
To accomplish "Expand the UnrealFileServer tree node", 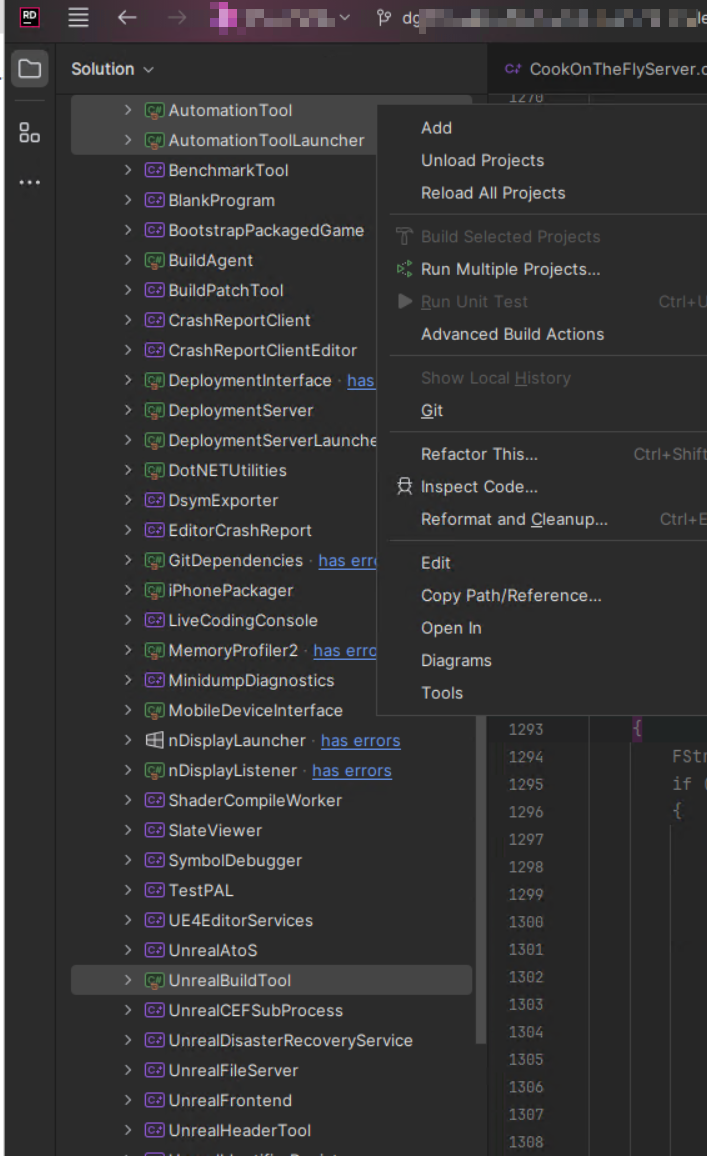I will [128, 1070].
